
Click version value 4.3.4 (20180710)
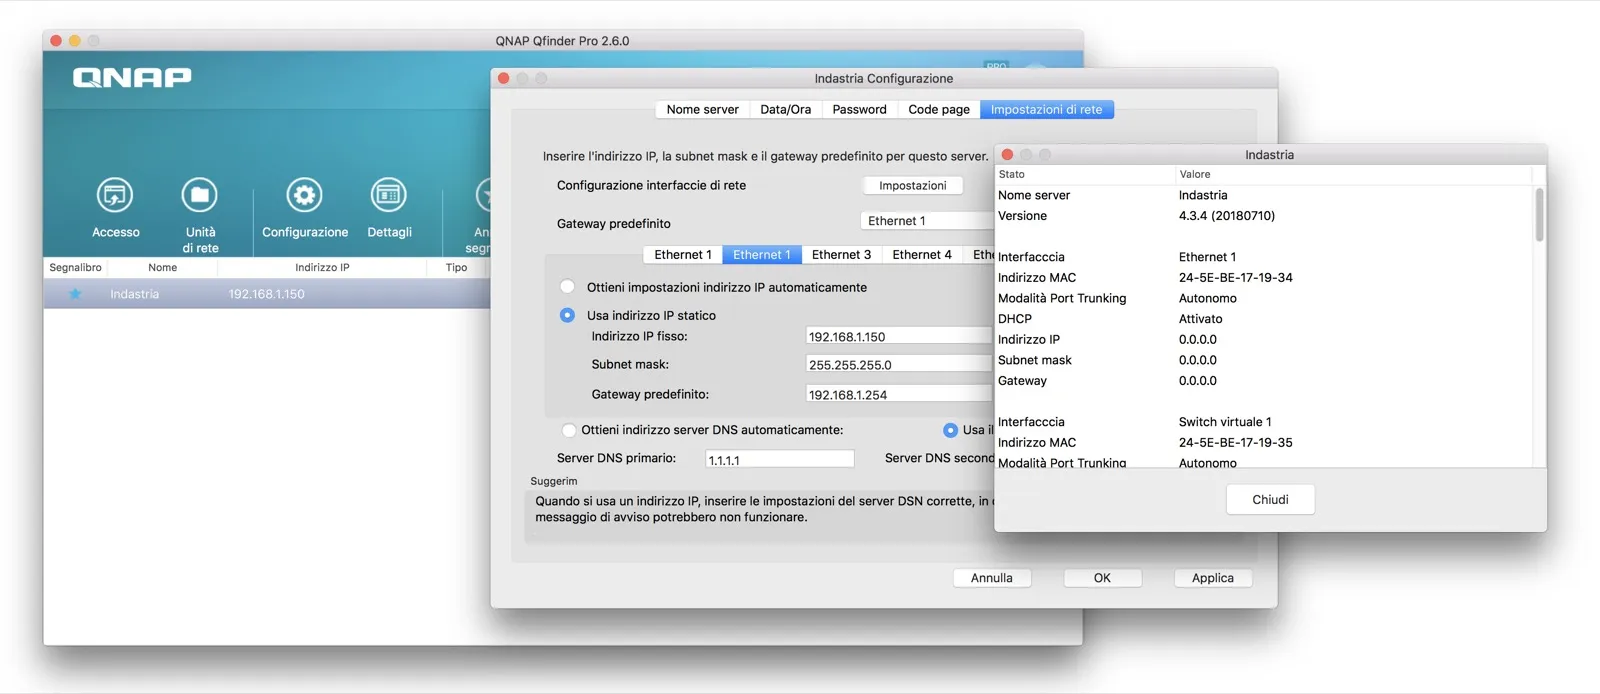pos(1226,216)
